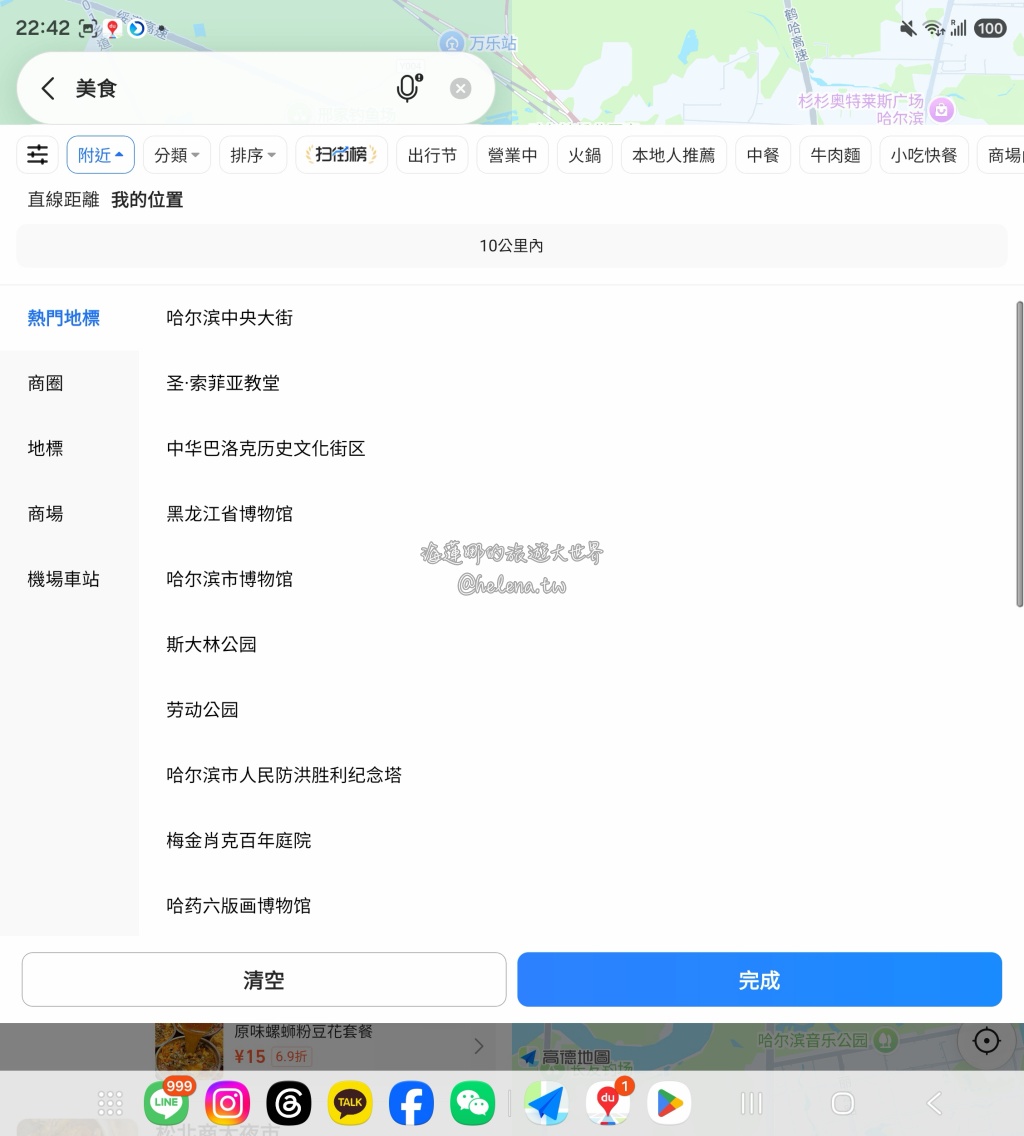The width and height of the screenshot is (1024, 1136).
Task: Open WeChat from the dock
Action: click(x=473, y=1103)
